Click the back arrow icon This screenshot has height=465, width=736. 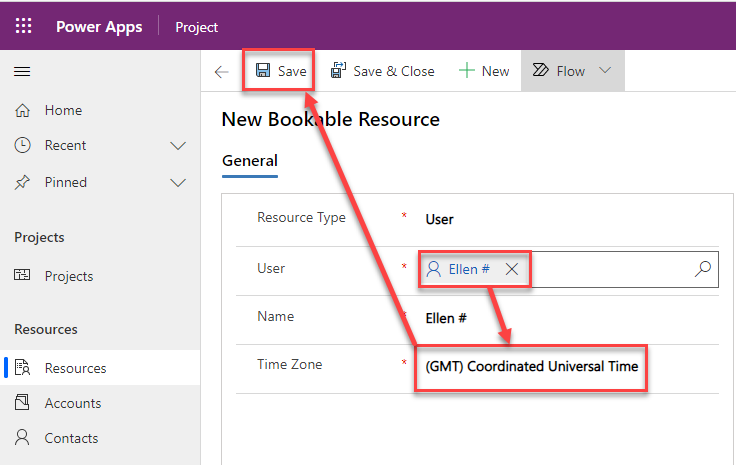222,71
